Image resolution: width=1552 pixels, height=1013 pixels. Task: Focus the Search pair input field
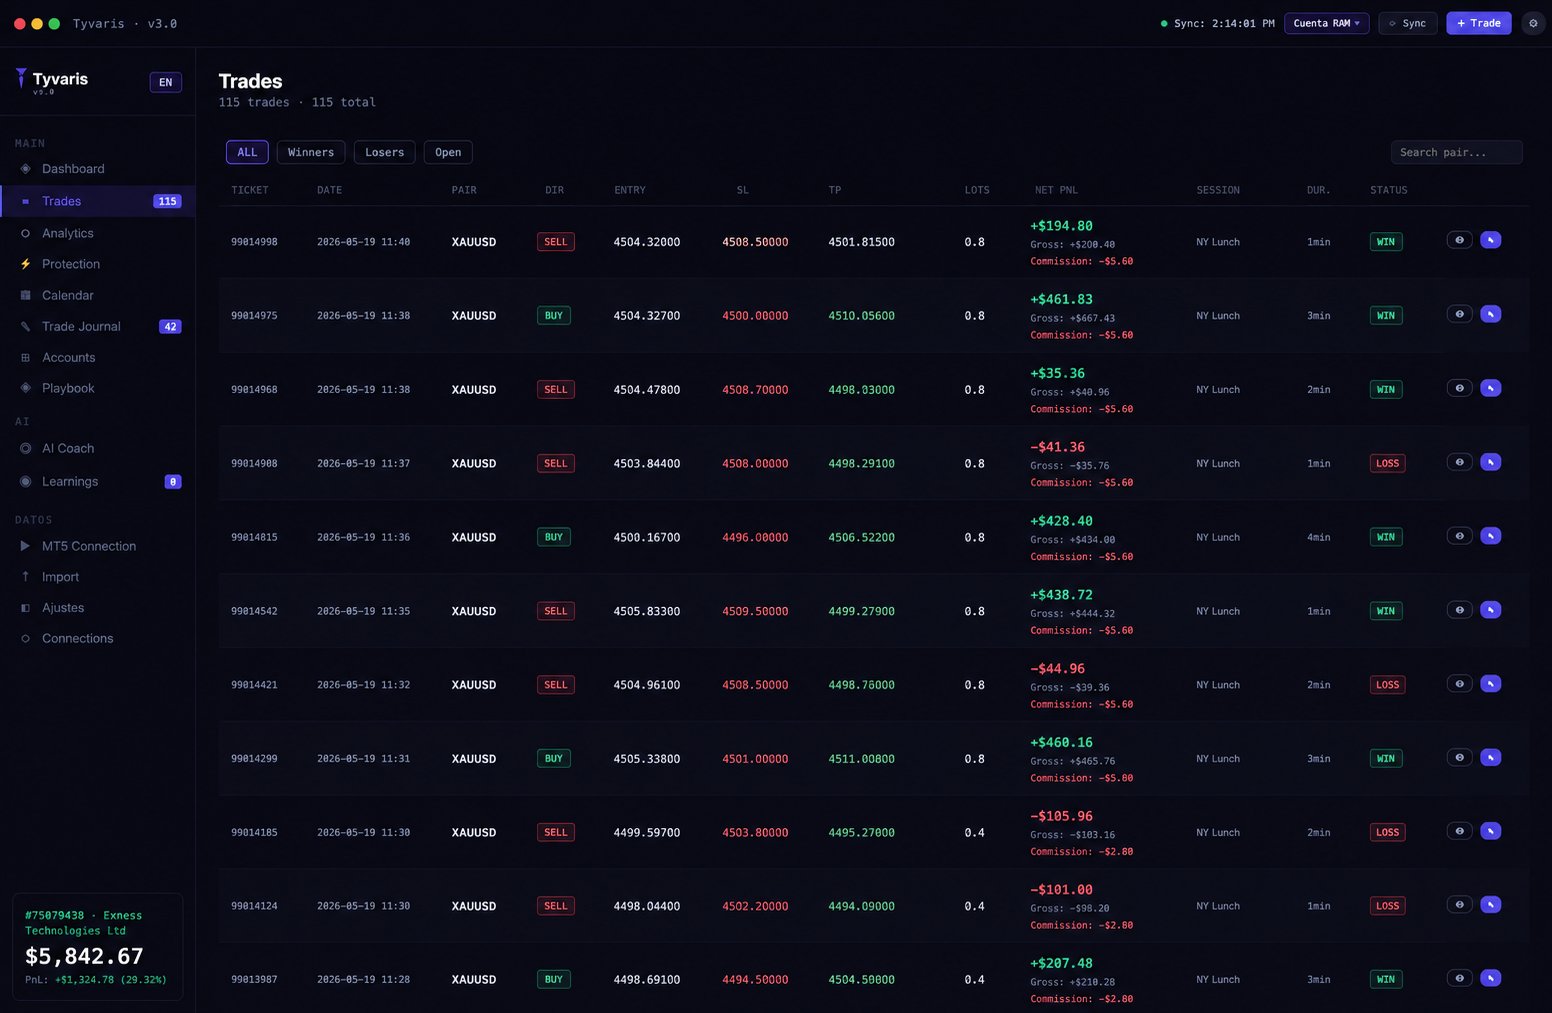point(1456,152)
